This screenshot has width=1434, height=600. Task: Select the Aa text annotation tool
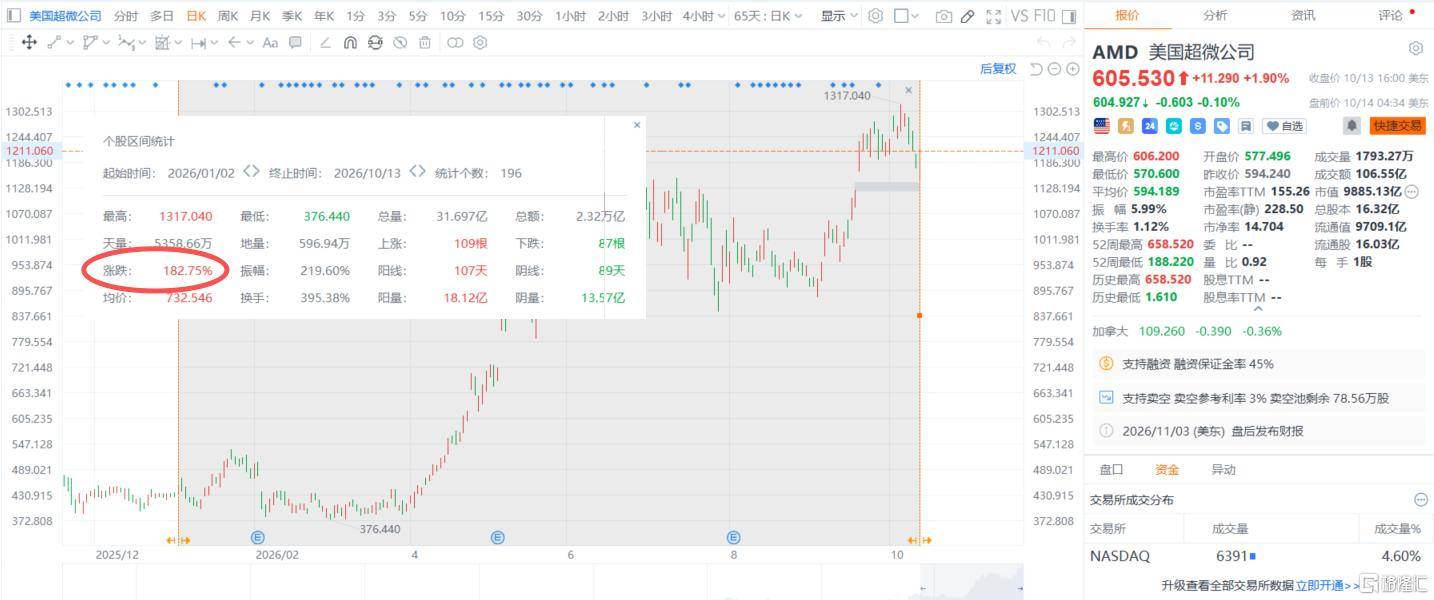coord(270,43)
